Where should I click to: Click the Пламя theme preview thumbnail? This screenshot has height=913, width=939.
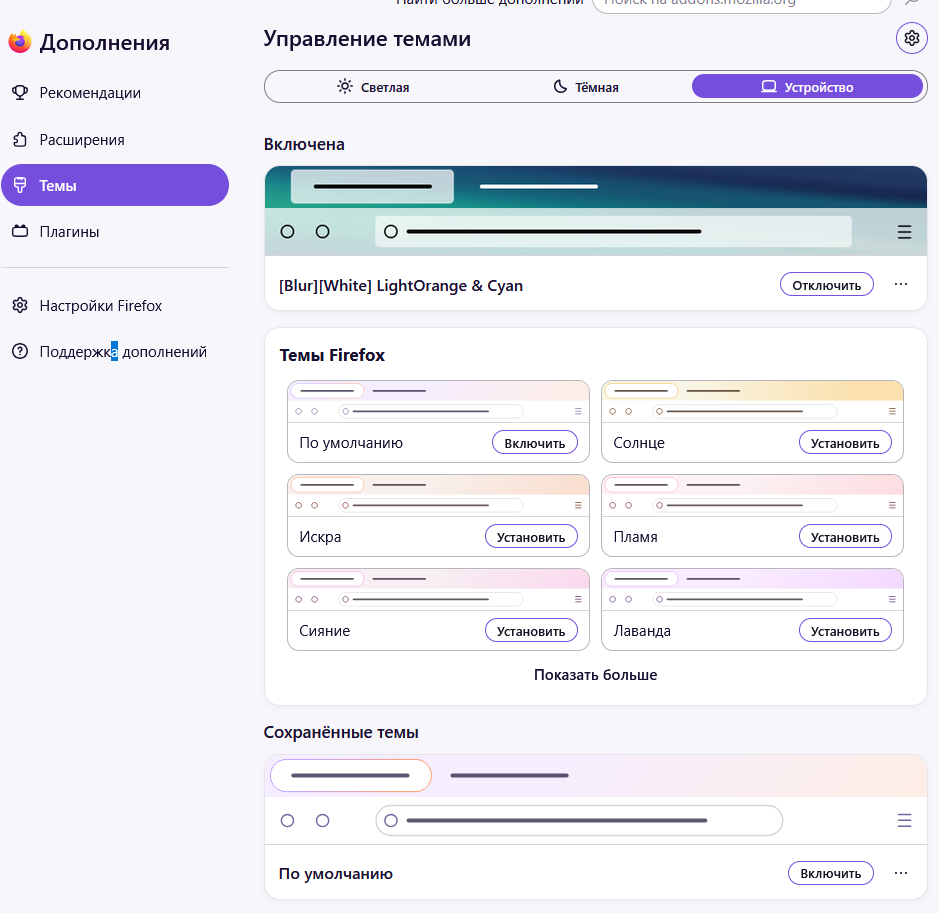pos(752,496)
